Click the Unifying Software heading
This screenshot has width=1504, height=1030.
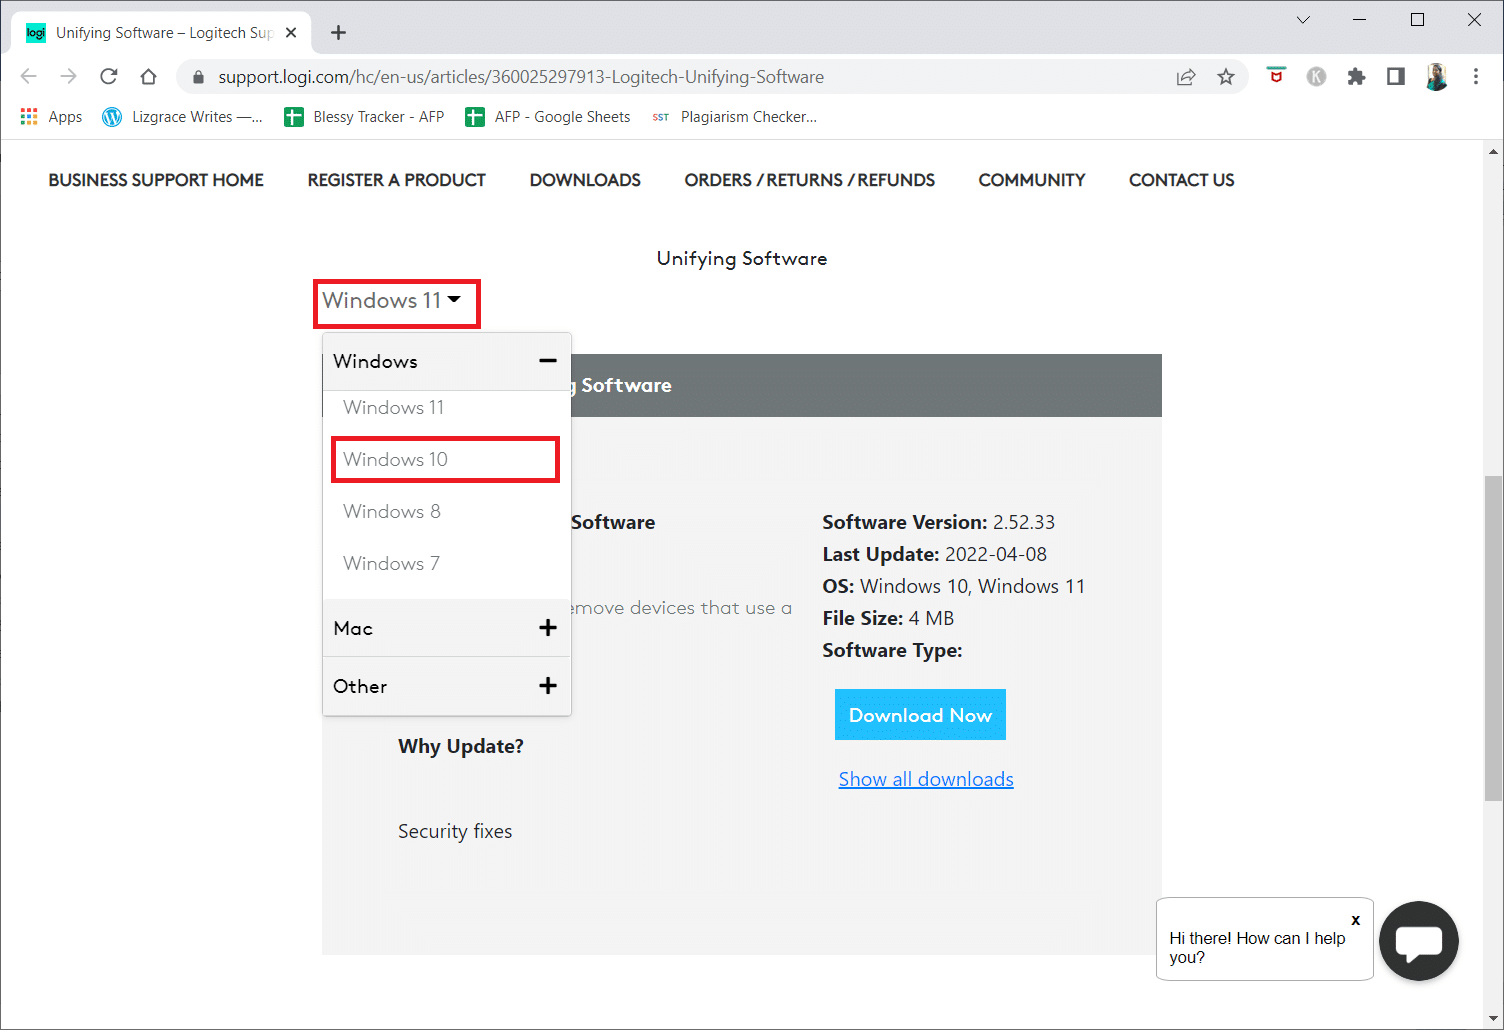coord(742,258)
